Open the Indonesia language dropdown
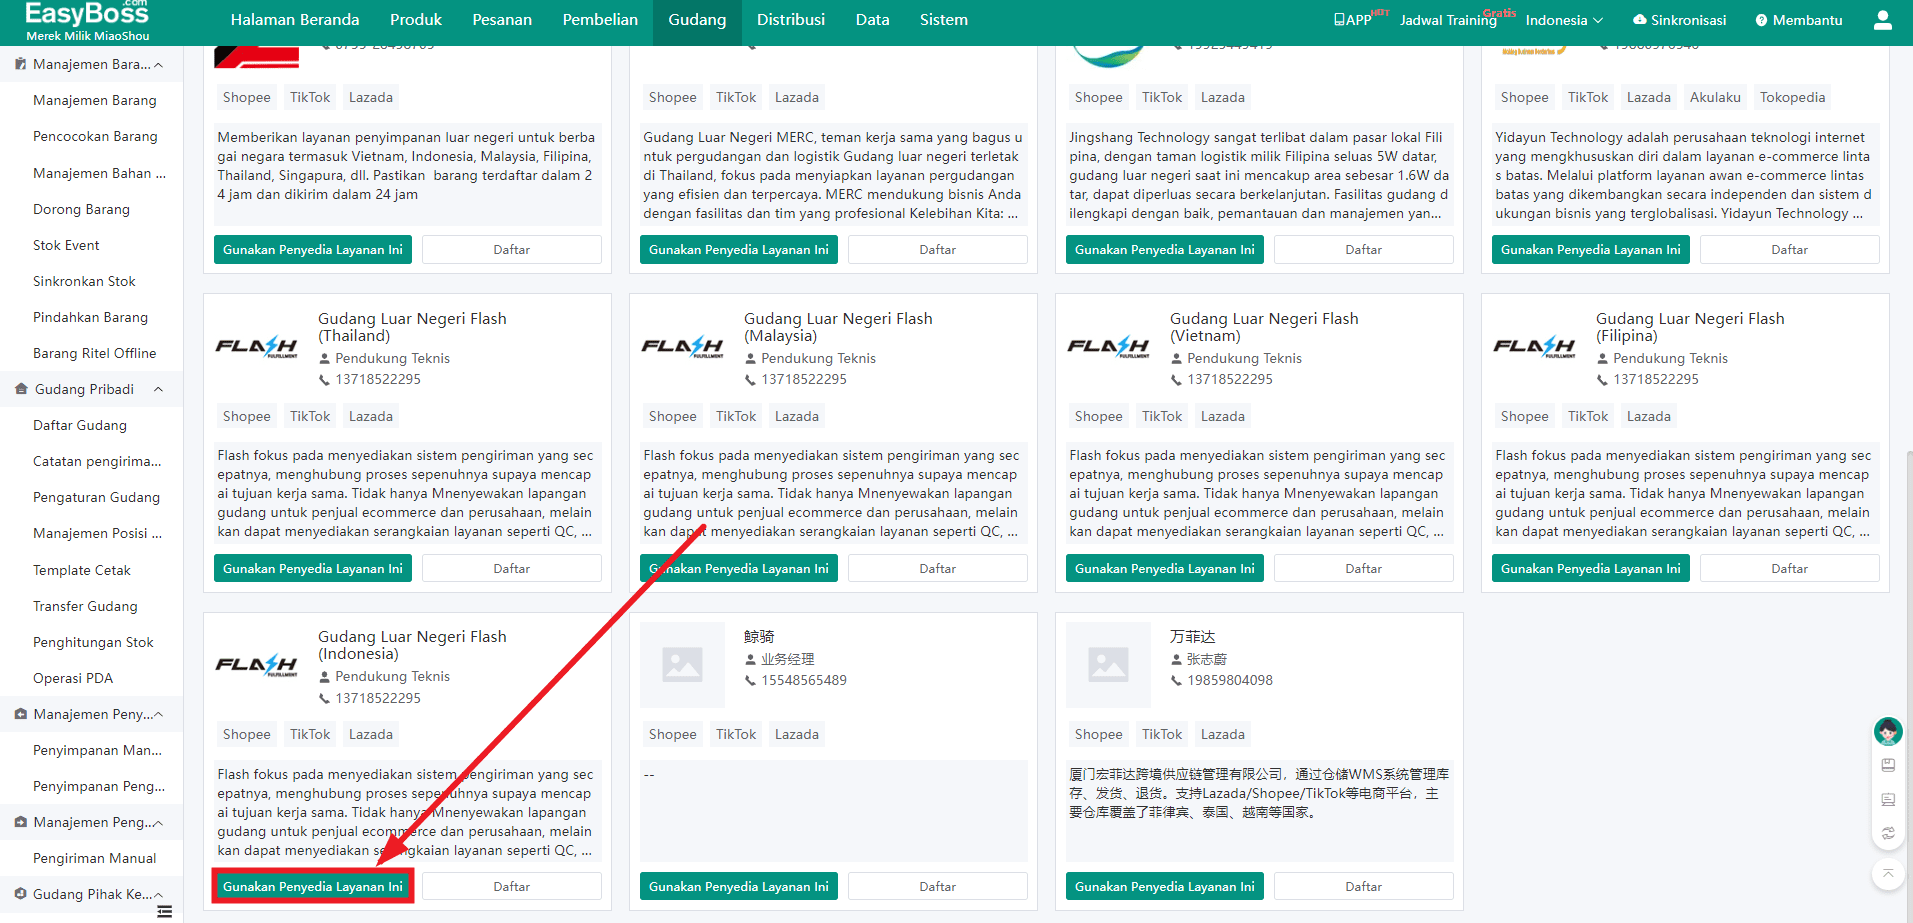1913x923 pixels. pos(1564,20)
